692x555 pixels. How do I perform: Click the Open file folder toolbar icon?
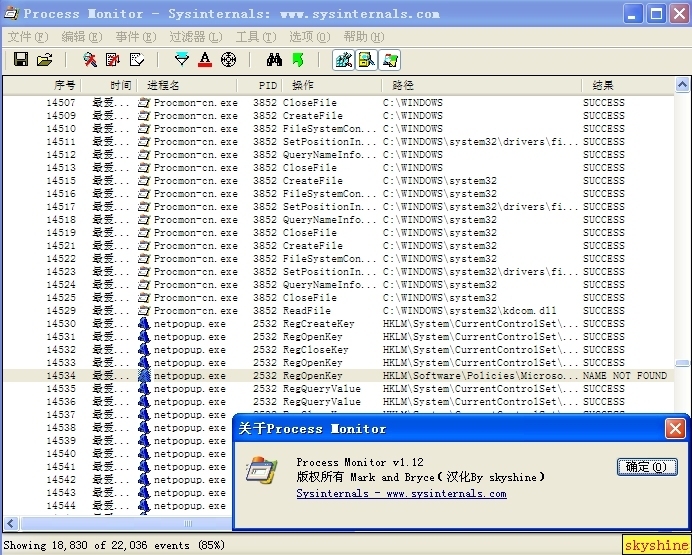[44, 59]
